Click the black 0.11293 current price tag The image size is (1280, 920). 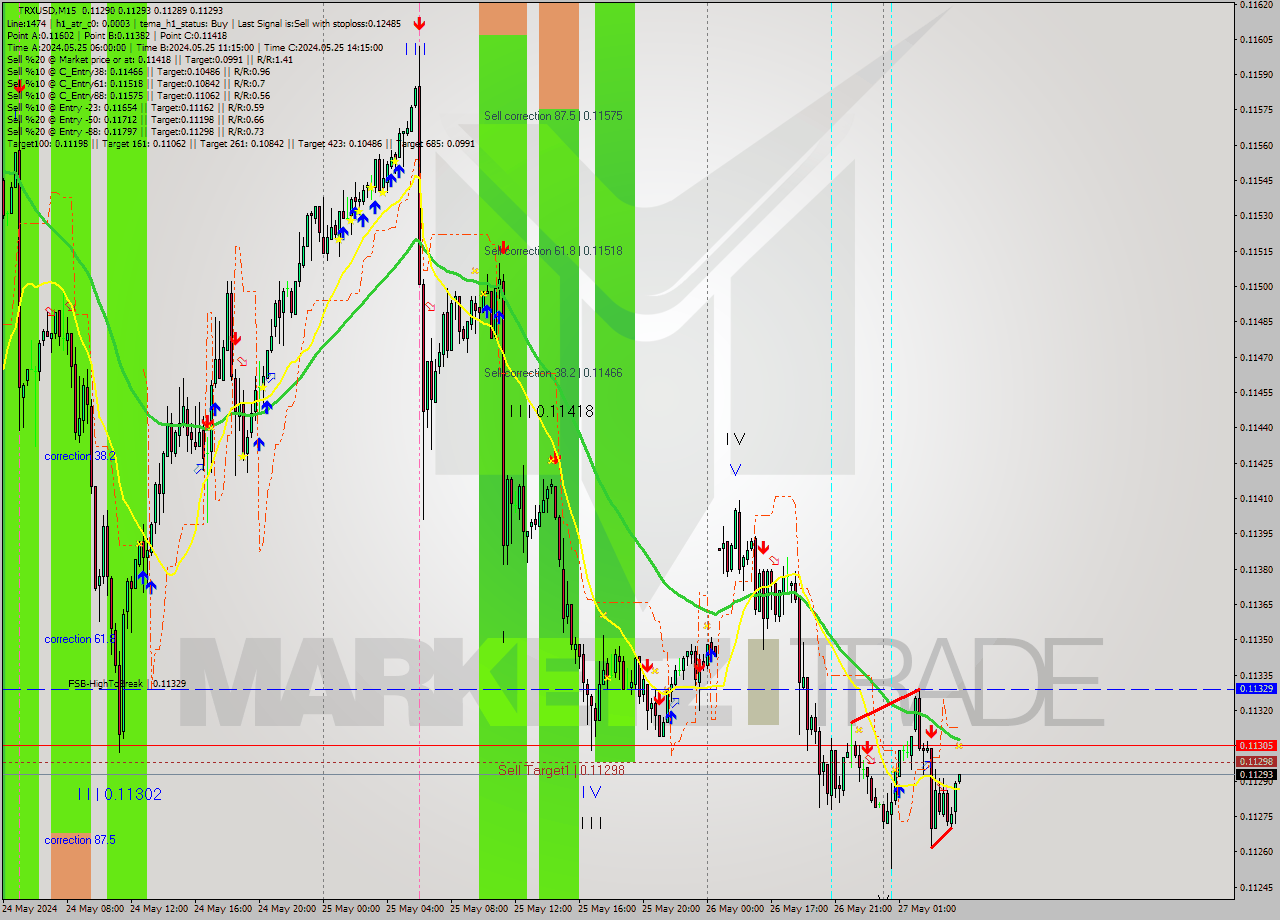click(x=1256, y=774)
